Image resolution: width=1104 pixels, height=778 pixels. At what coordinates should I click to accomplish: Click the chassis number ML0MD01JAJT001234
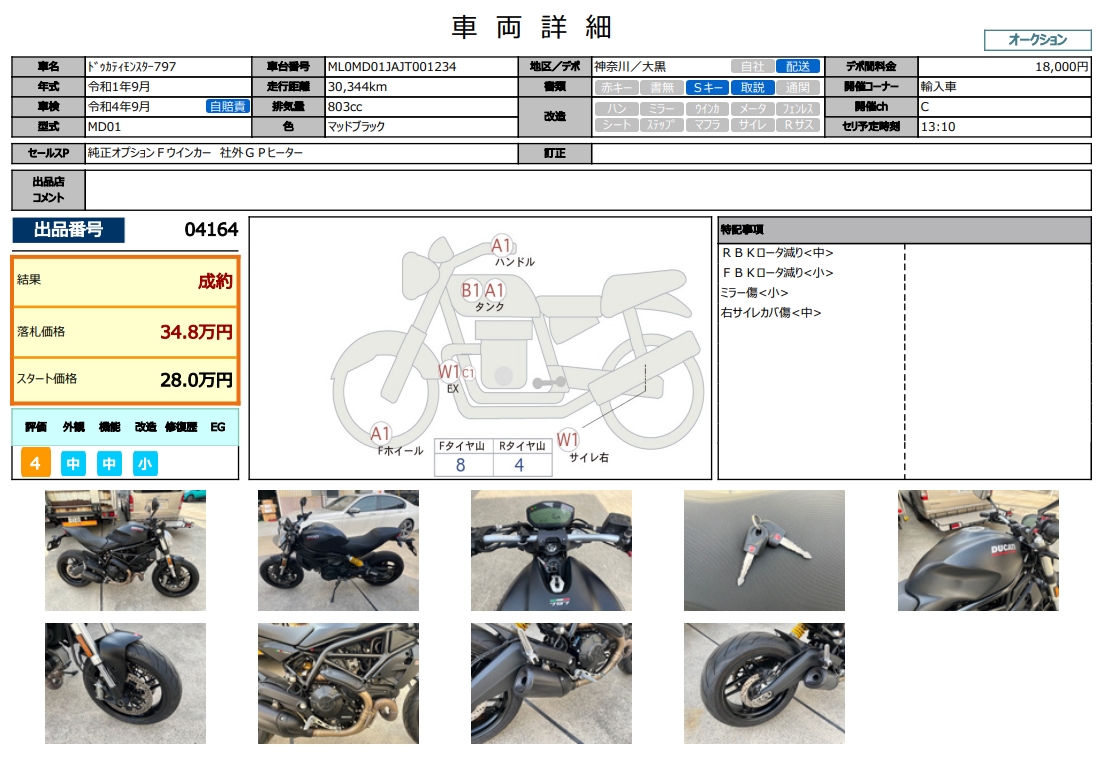391,67
